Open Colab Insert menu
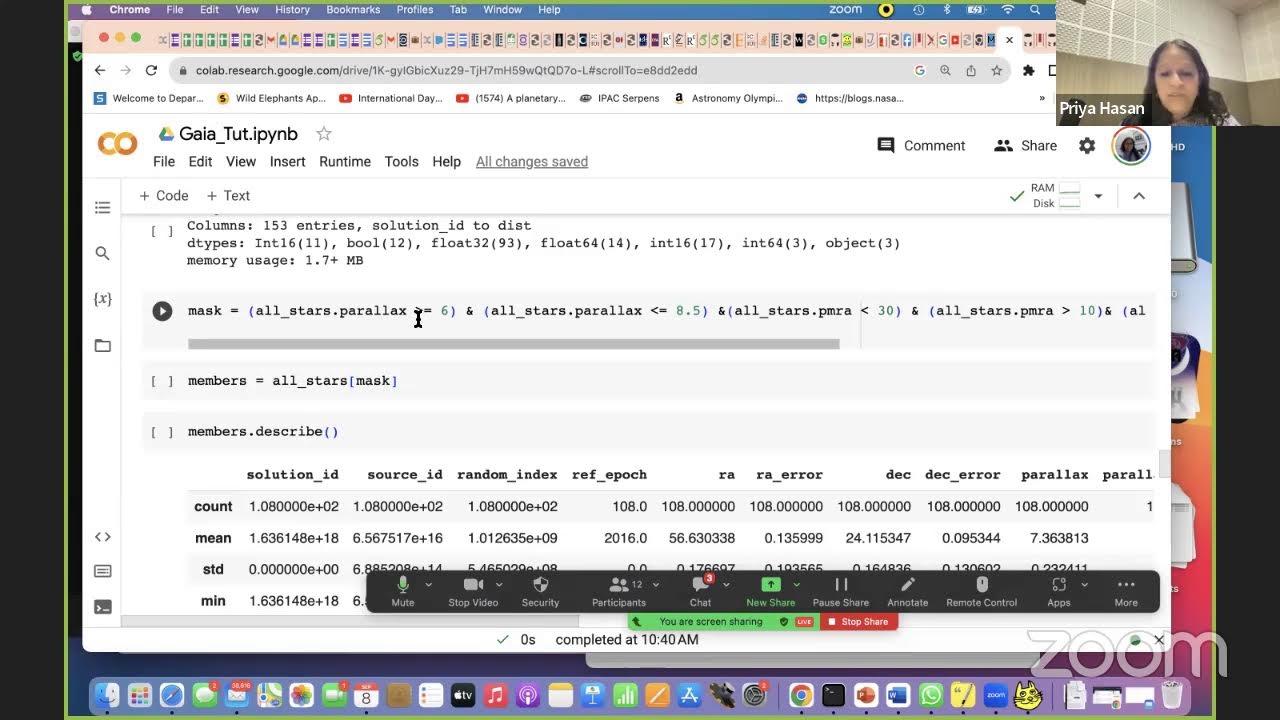1280x720 pixels. pyautogui.click(x=287, y=162)
